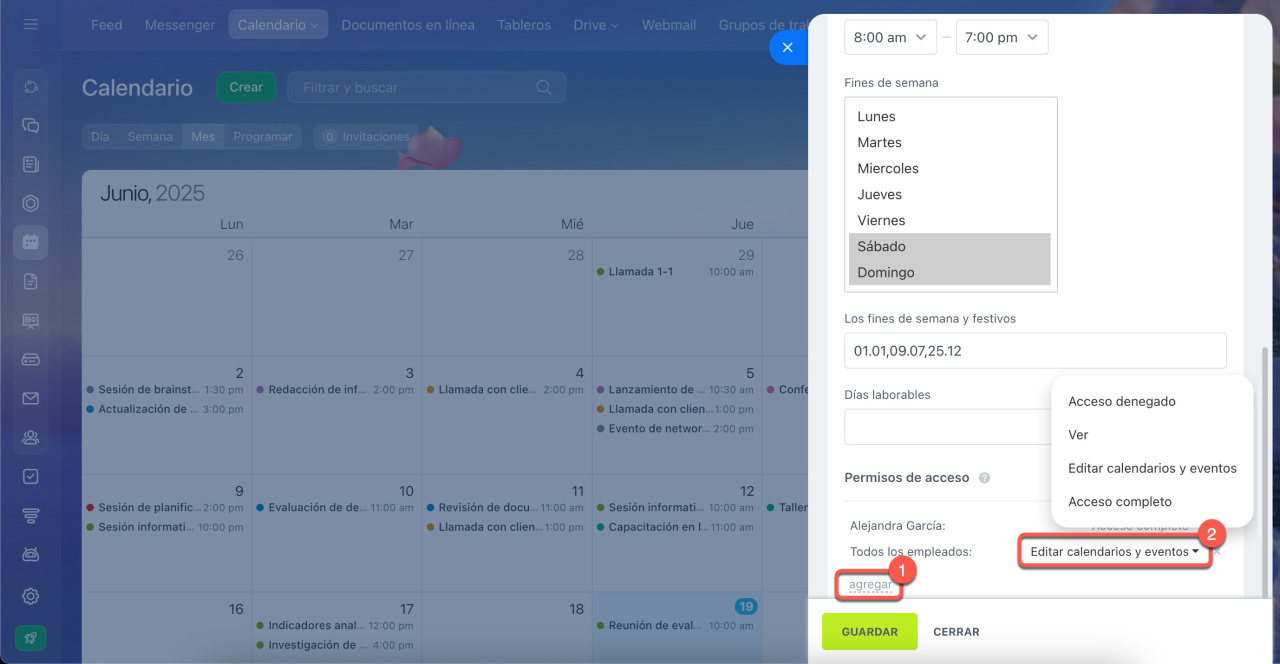Open the settings gear icon in sidebar
Screen dimensions: 1280x664
pos(31,596)
